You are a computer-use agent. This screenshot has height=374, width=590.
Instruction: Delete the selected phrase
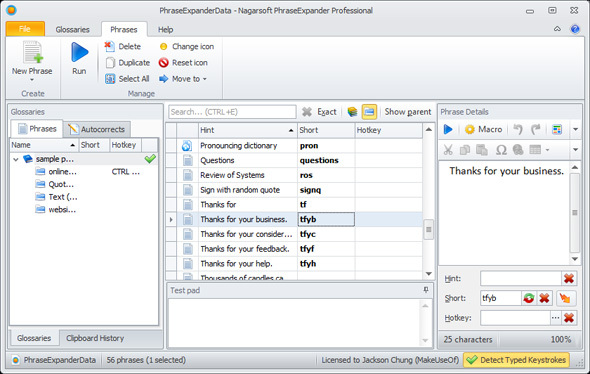[123, 46]
